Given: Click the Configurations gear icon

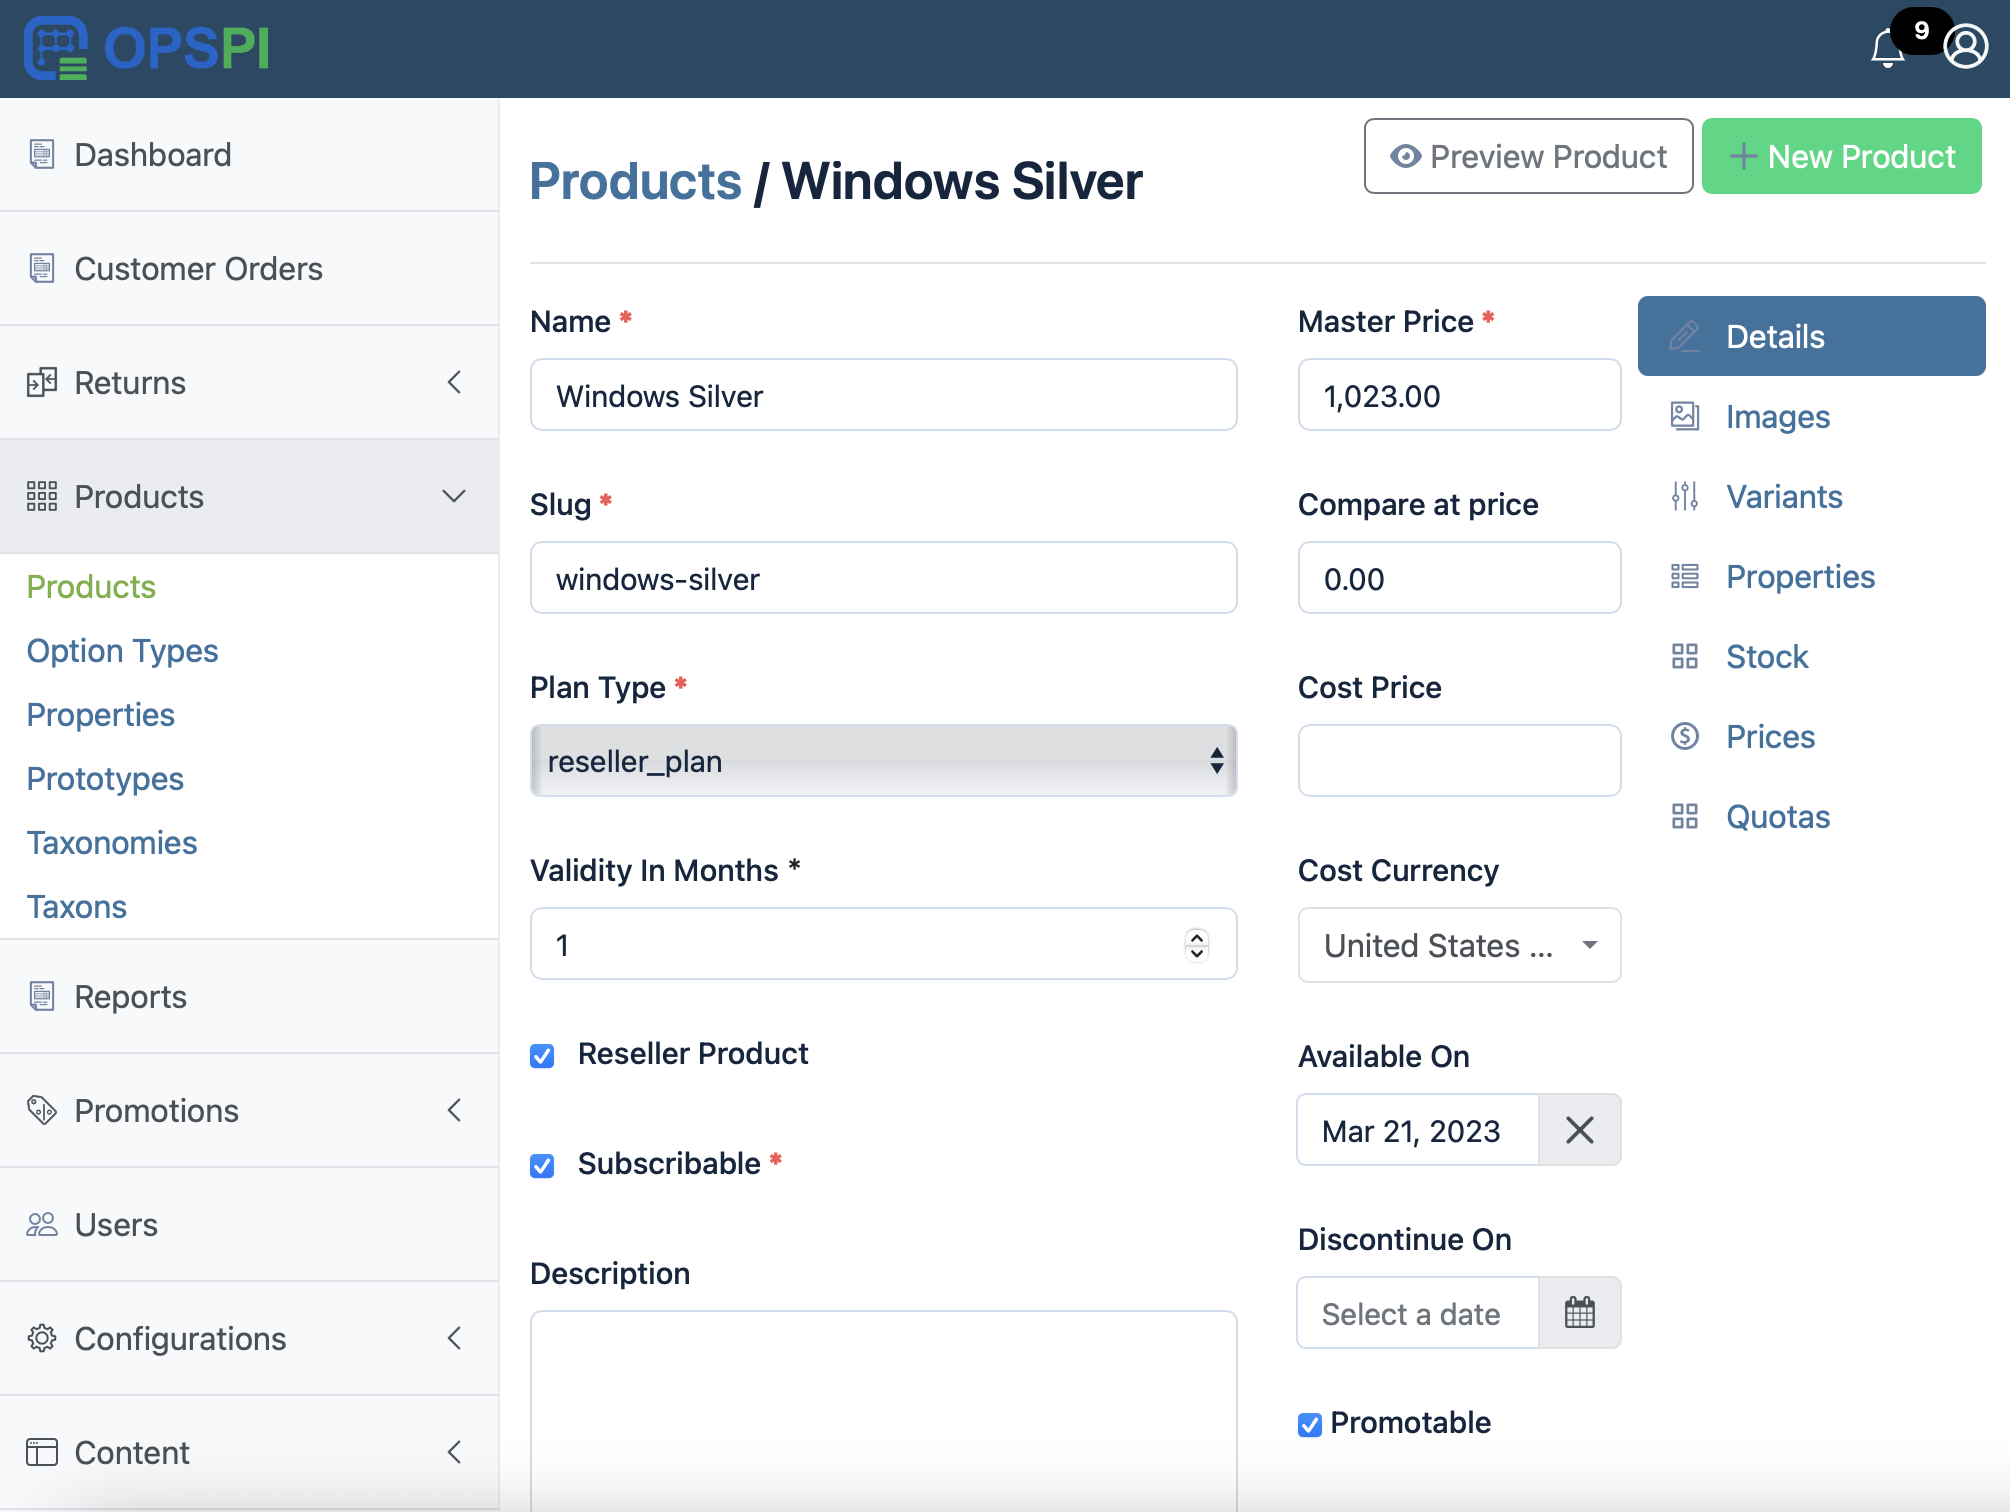Looking at the screenshot, I should point(42,1339).
